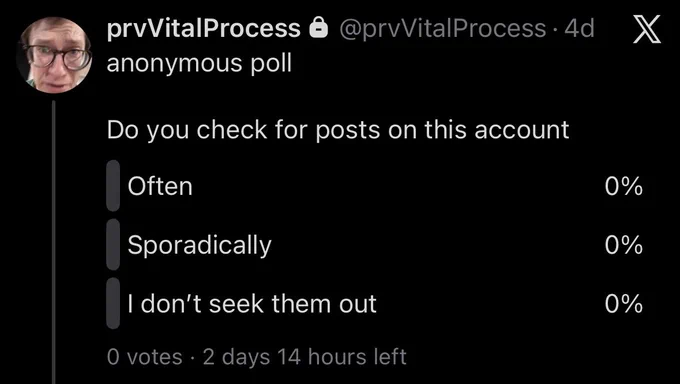Click the 0% for I don't seek them out
The height and width of the screenshot is (384, 680).
pyautogui.click(x=624, y=303)
